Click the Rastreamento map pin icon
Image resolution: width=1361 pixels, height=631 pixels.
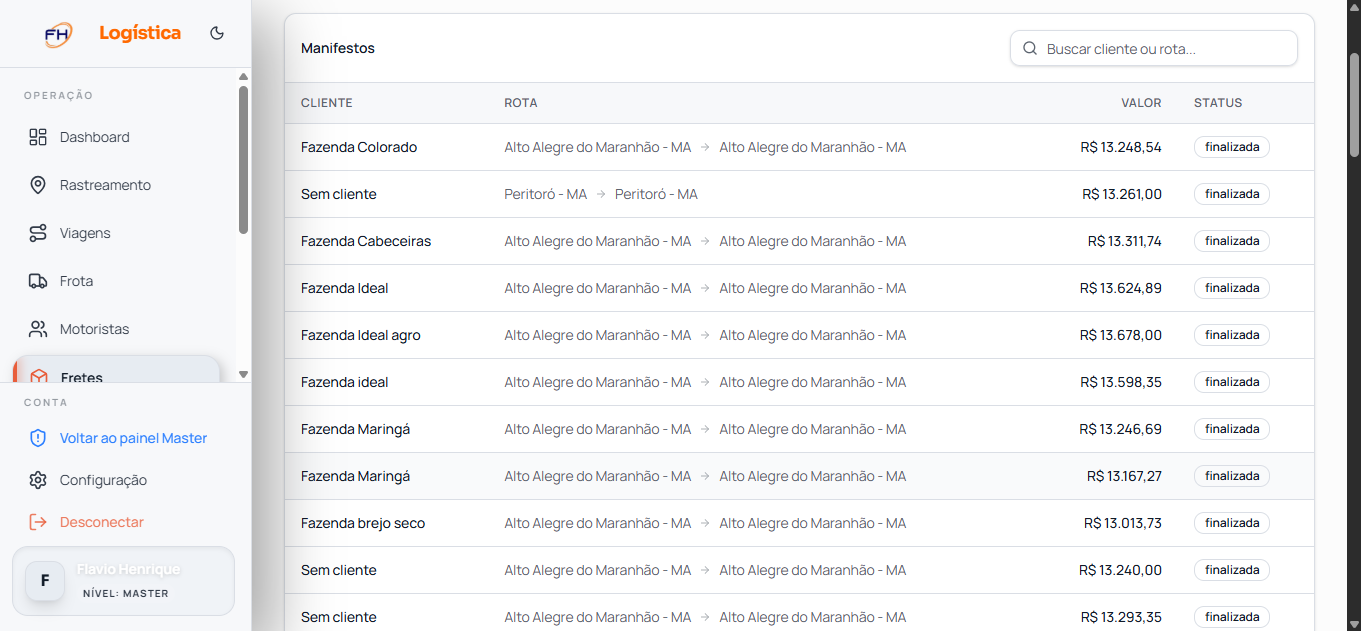[38, 185]
